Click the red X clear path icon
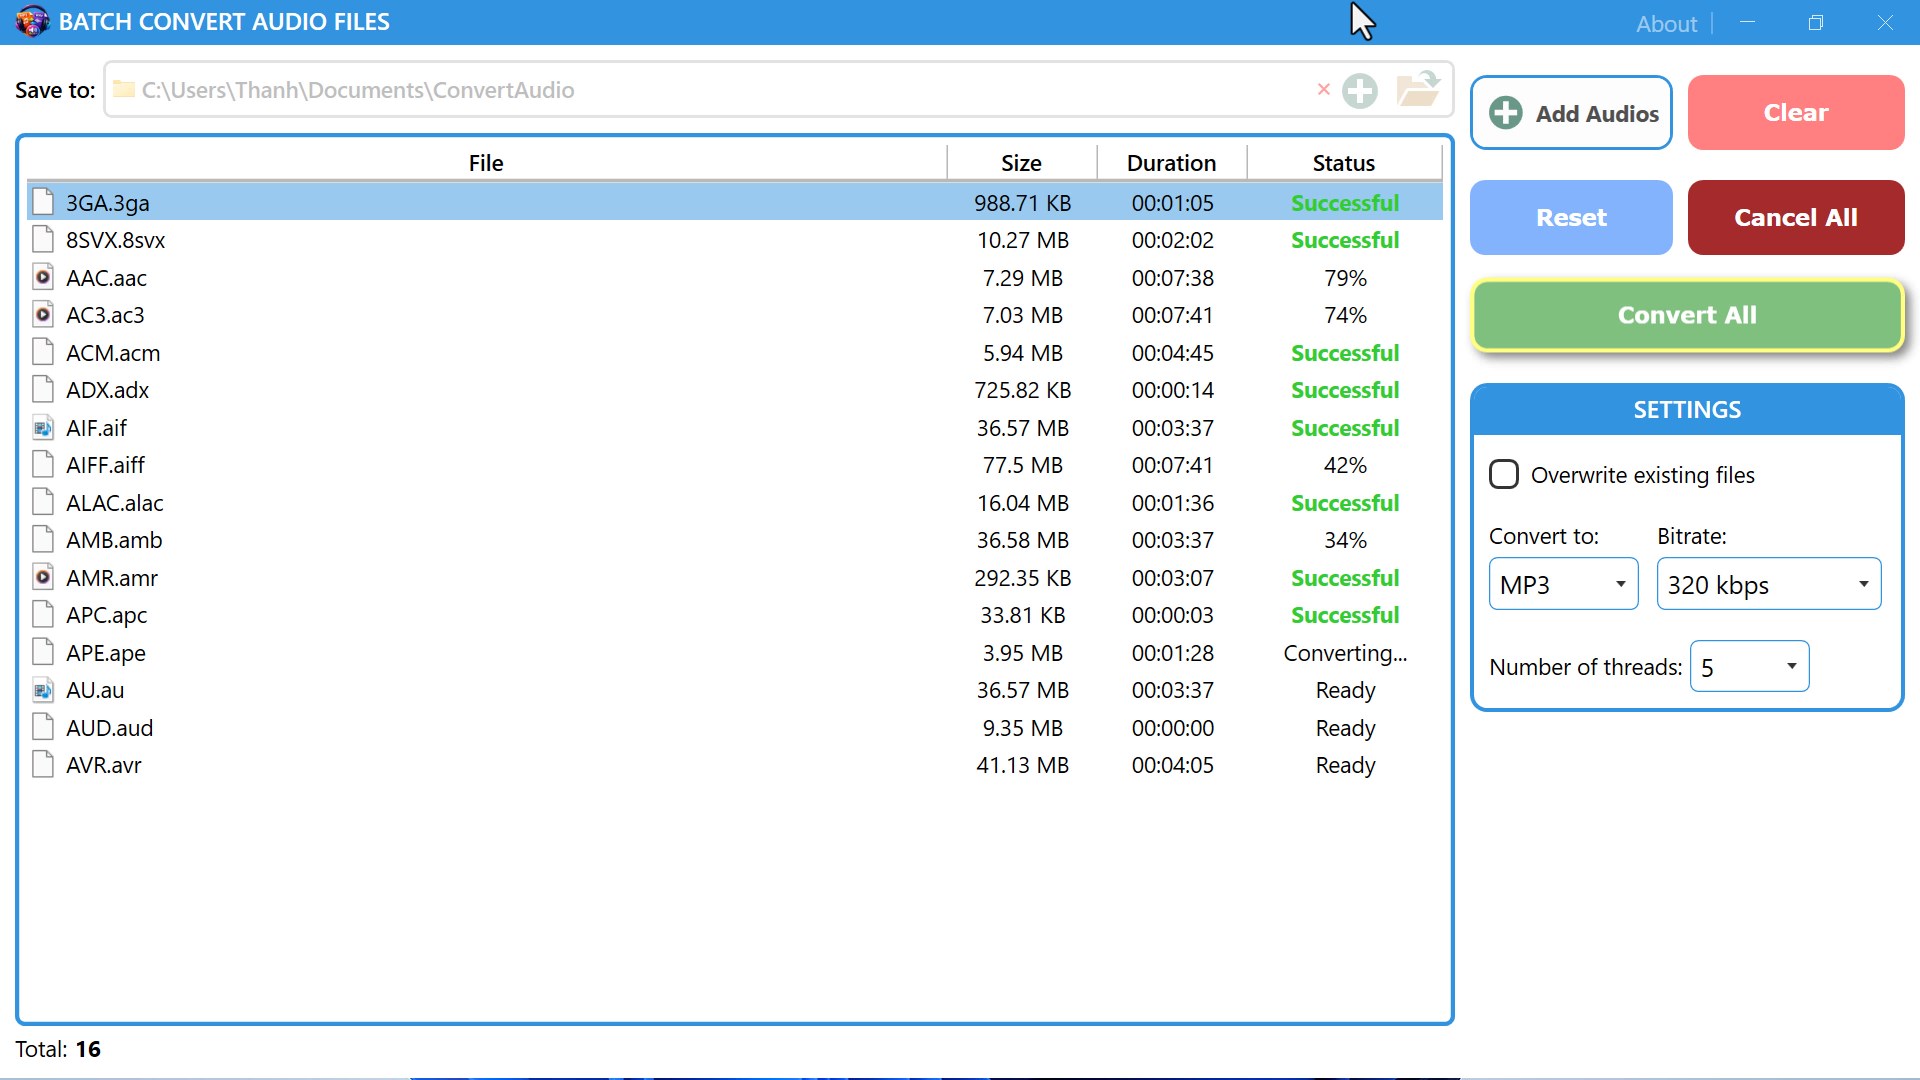 coord(1323,90)
